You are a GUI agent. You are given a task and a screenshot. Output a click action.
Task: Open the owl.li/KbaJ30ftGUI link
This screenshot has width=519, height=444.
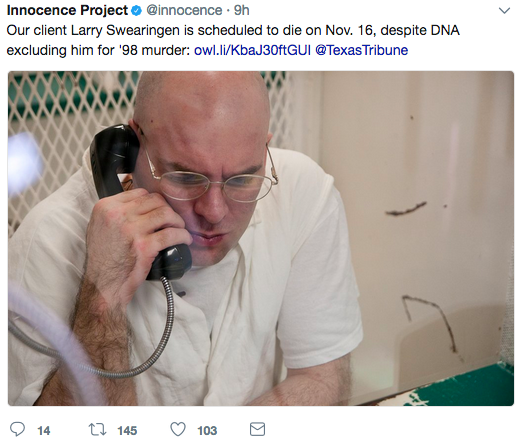252,50
